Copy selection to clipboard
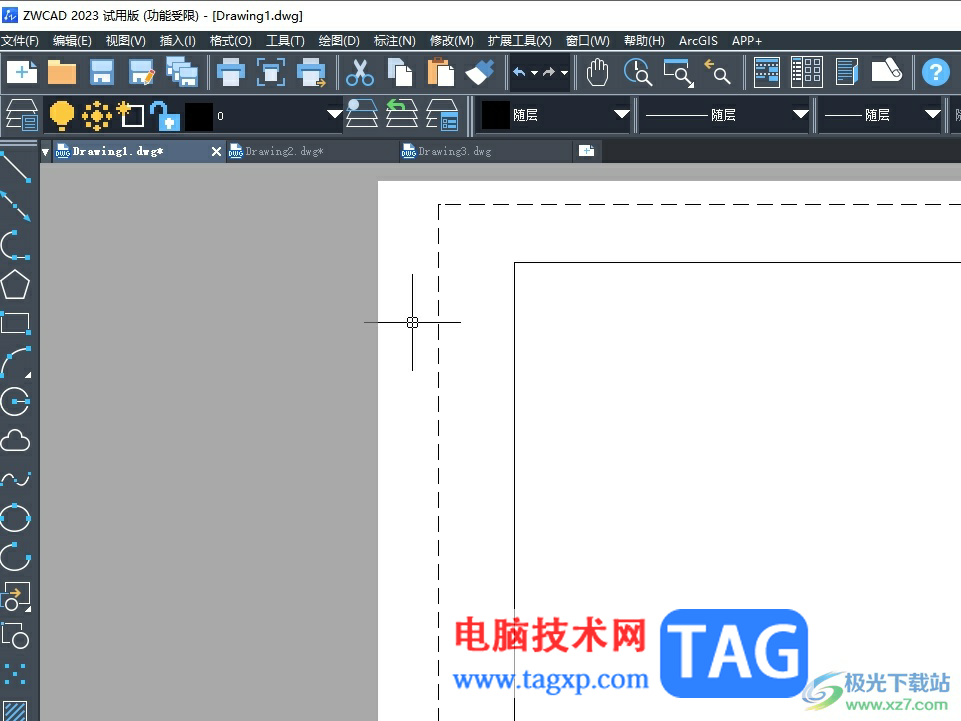Screen dimensions: 961x721 [x=400, y=72]
